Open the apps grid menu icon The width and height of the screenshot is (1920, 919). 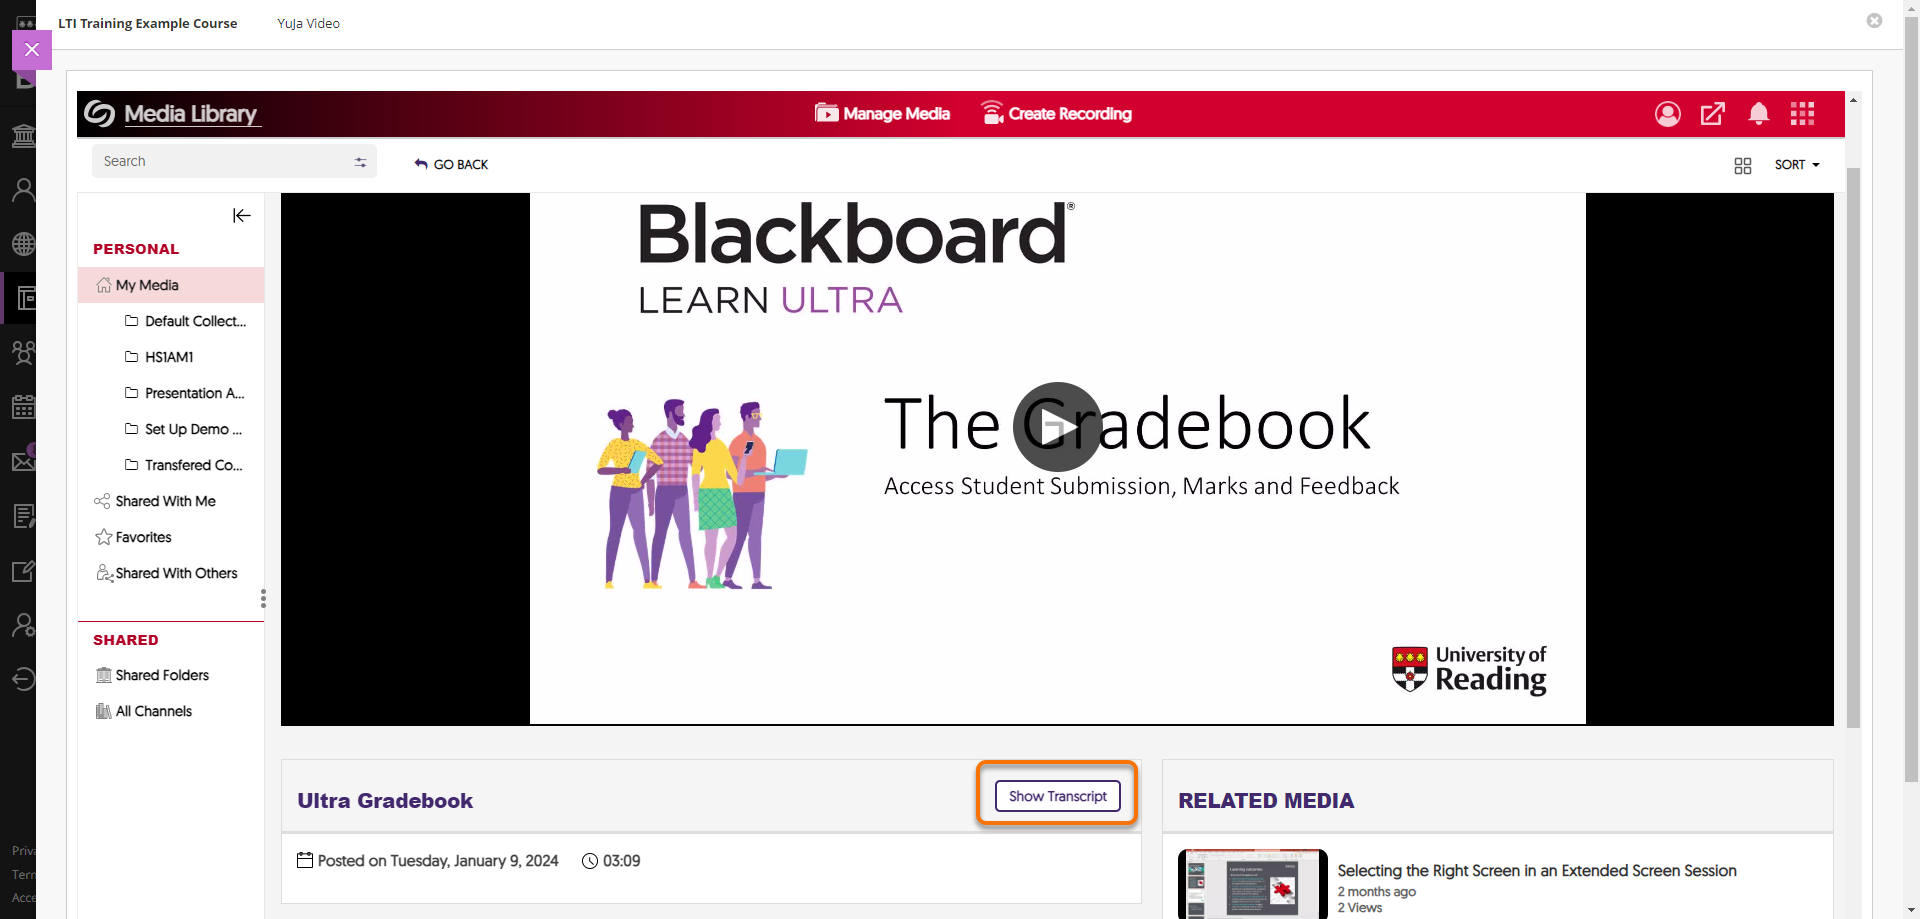tap(1802, 114)
